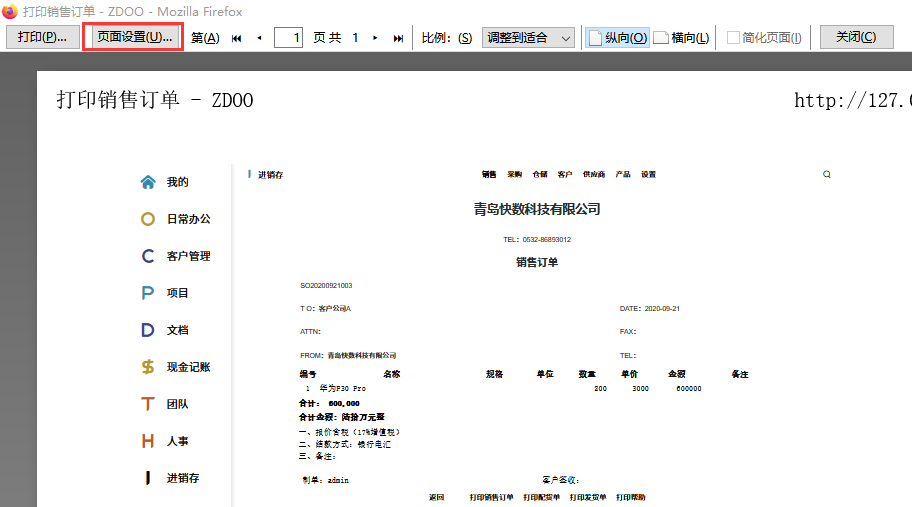Click the current page number field
Image resolution: width=912 pixels, height=507 pixels.
coord(288,38)
